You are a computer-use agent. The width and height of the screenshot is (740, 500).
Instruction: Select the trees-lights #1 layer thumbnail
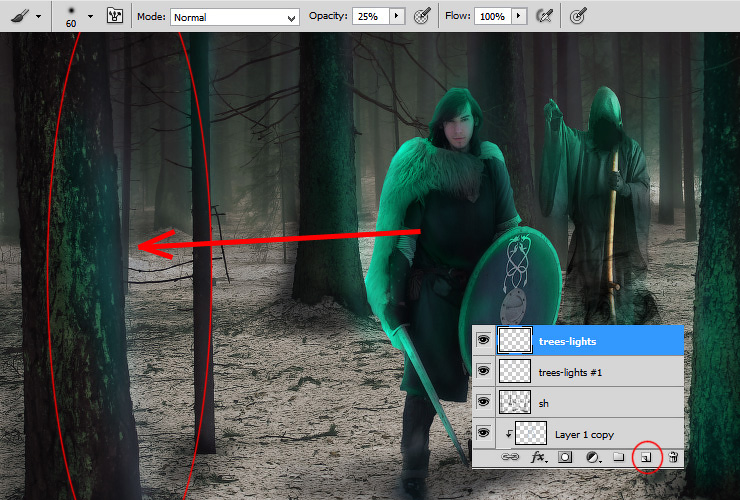515,371
